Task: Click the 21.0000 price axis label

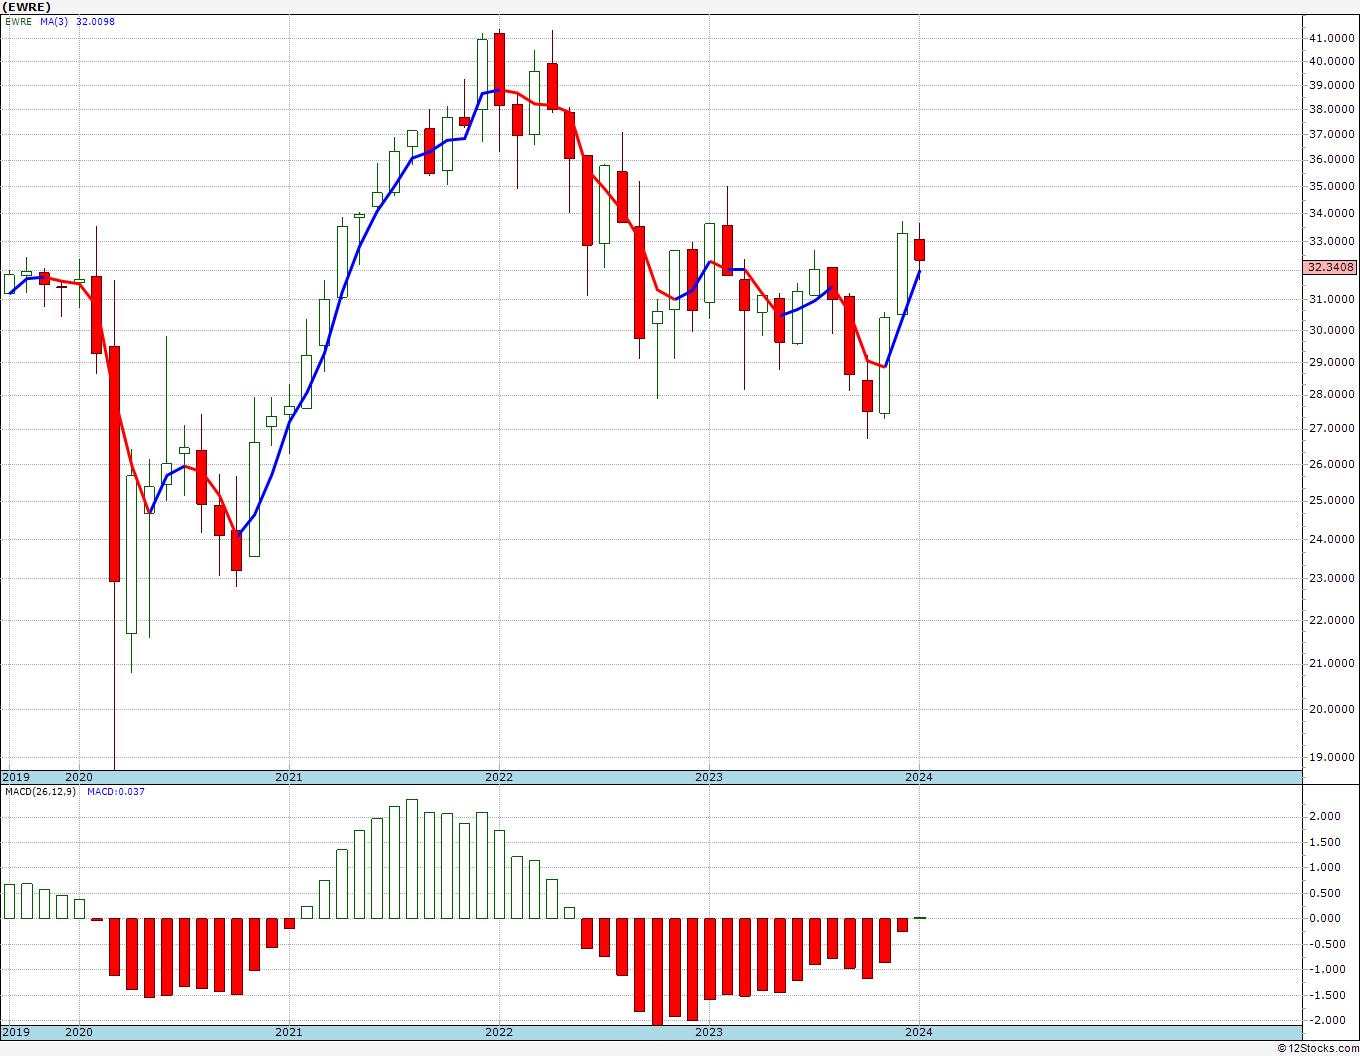Action: click(x=1334, y=663)
